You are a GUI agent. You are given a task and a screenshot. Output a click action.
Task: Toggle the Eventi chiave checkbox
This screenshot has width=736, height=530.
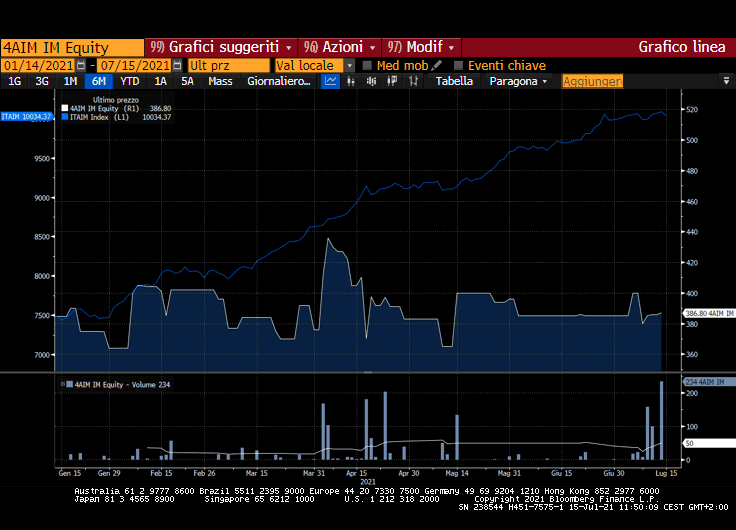pos(458,65)
